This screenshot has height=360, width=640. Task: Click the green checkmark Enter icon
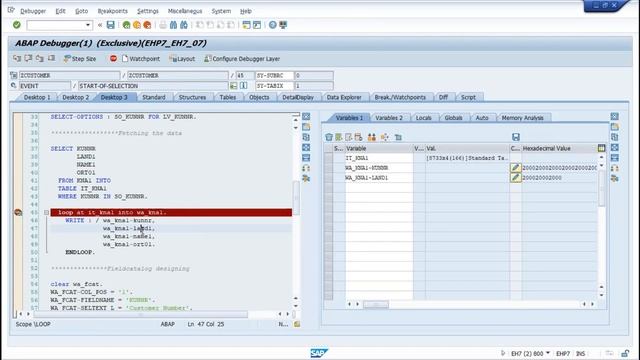[x=17, y=25]
